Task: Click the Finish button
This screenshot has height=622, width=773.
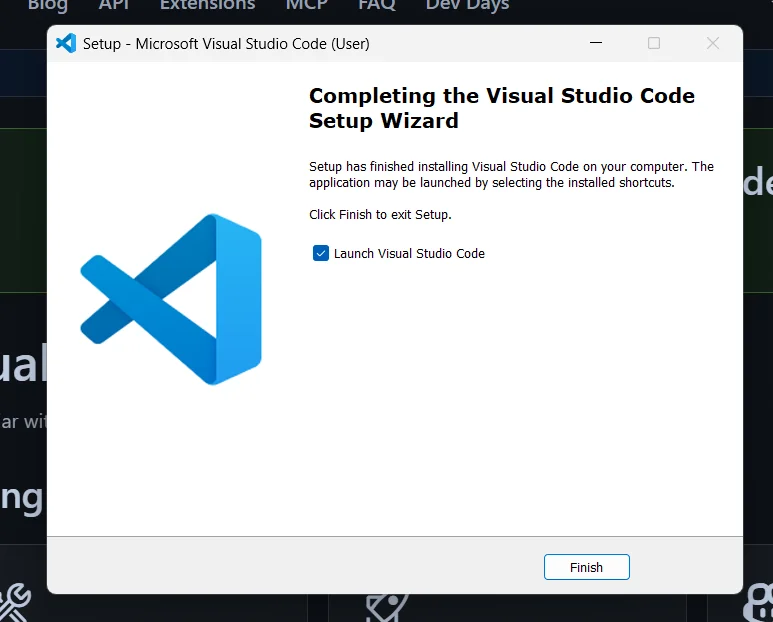Action: 586,567
